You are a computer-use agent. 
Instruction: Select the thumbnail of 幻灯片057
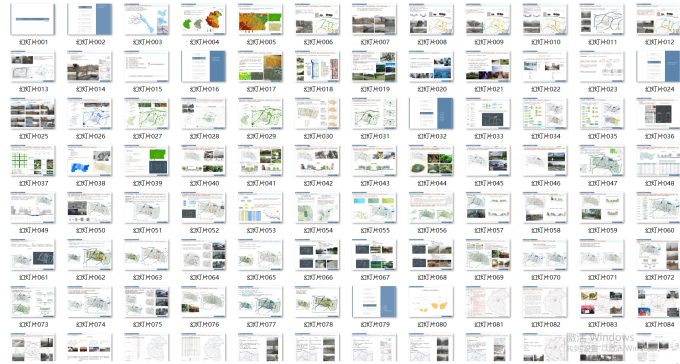click(x=488, y=207)
